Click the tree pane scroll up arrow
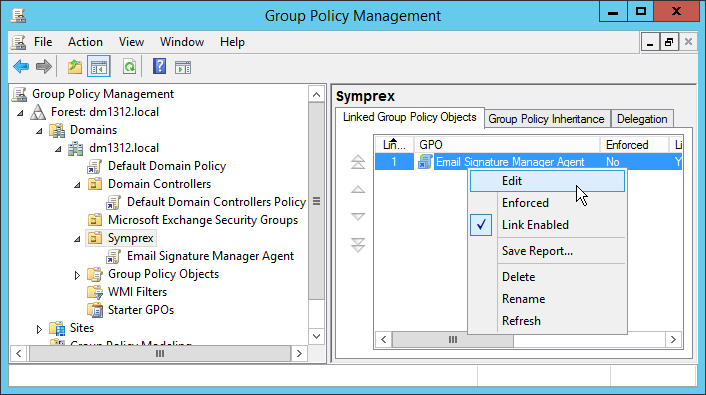This screenshot has height=395, width=706. pyautogui.click(x=317, y=95)
